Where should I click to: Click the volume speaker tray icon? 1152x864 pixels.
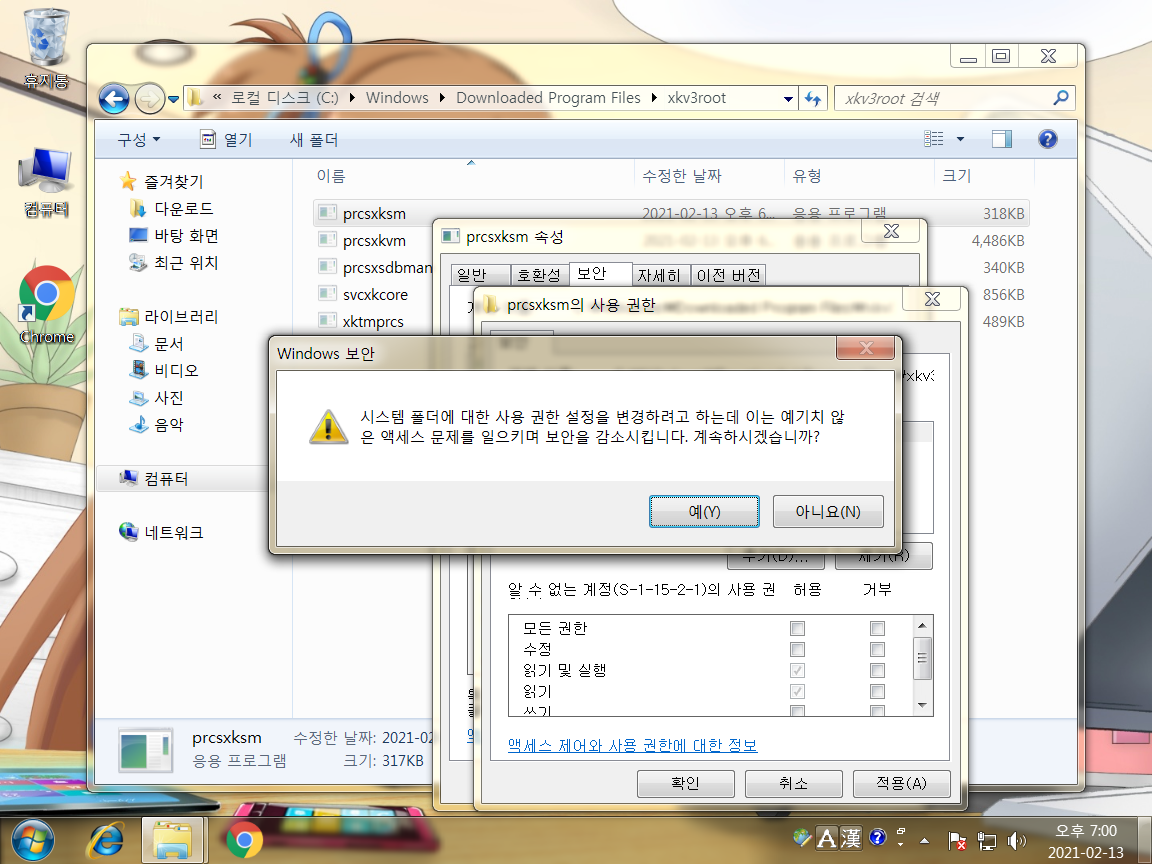pyautogui.click(x=1016, y=840)
